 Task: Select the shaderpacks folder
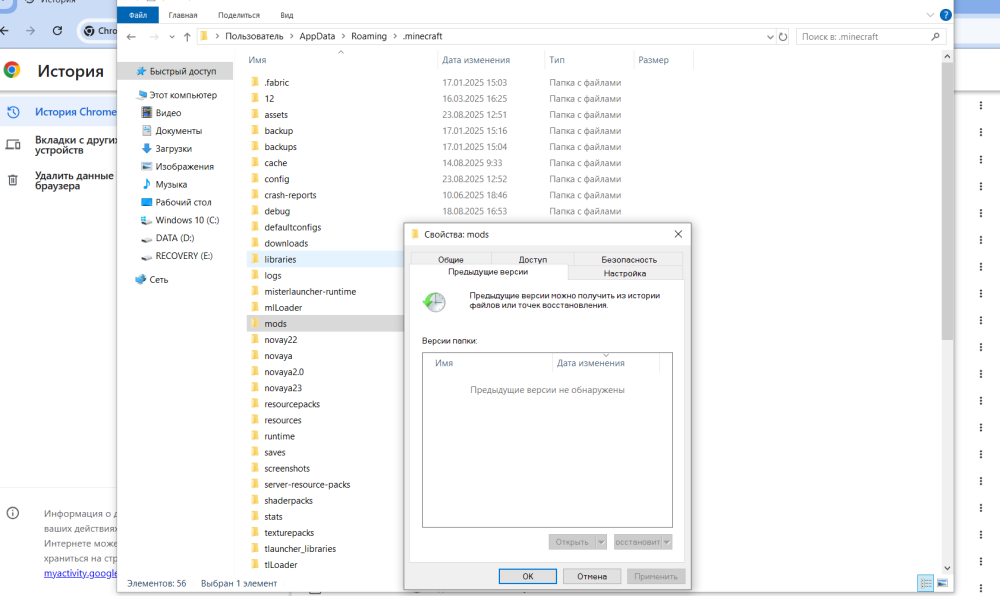pyautogui.click(x=288, y=500)
